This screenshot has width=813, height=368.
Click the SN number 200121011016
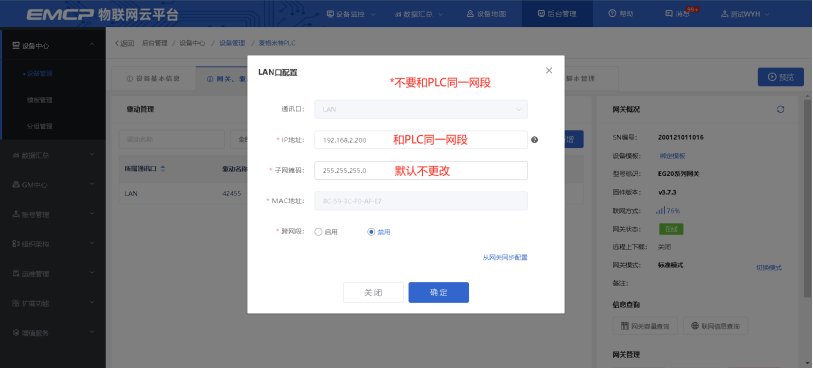[681, 137]
